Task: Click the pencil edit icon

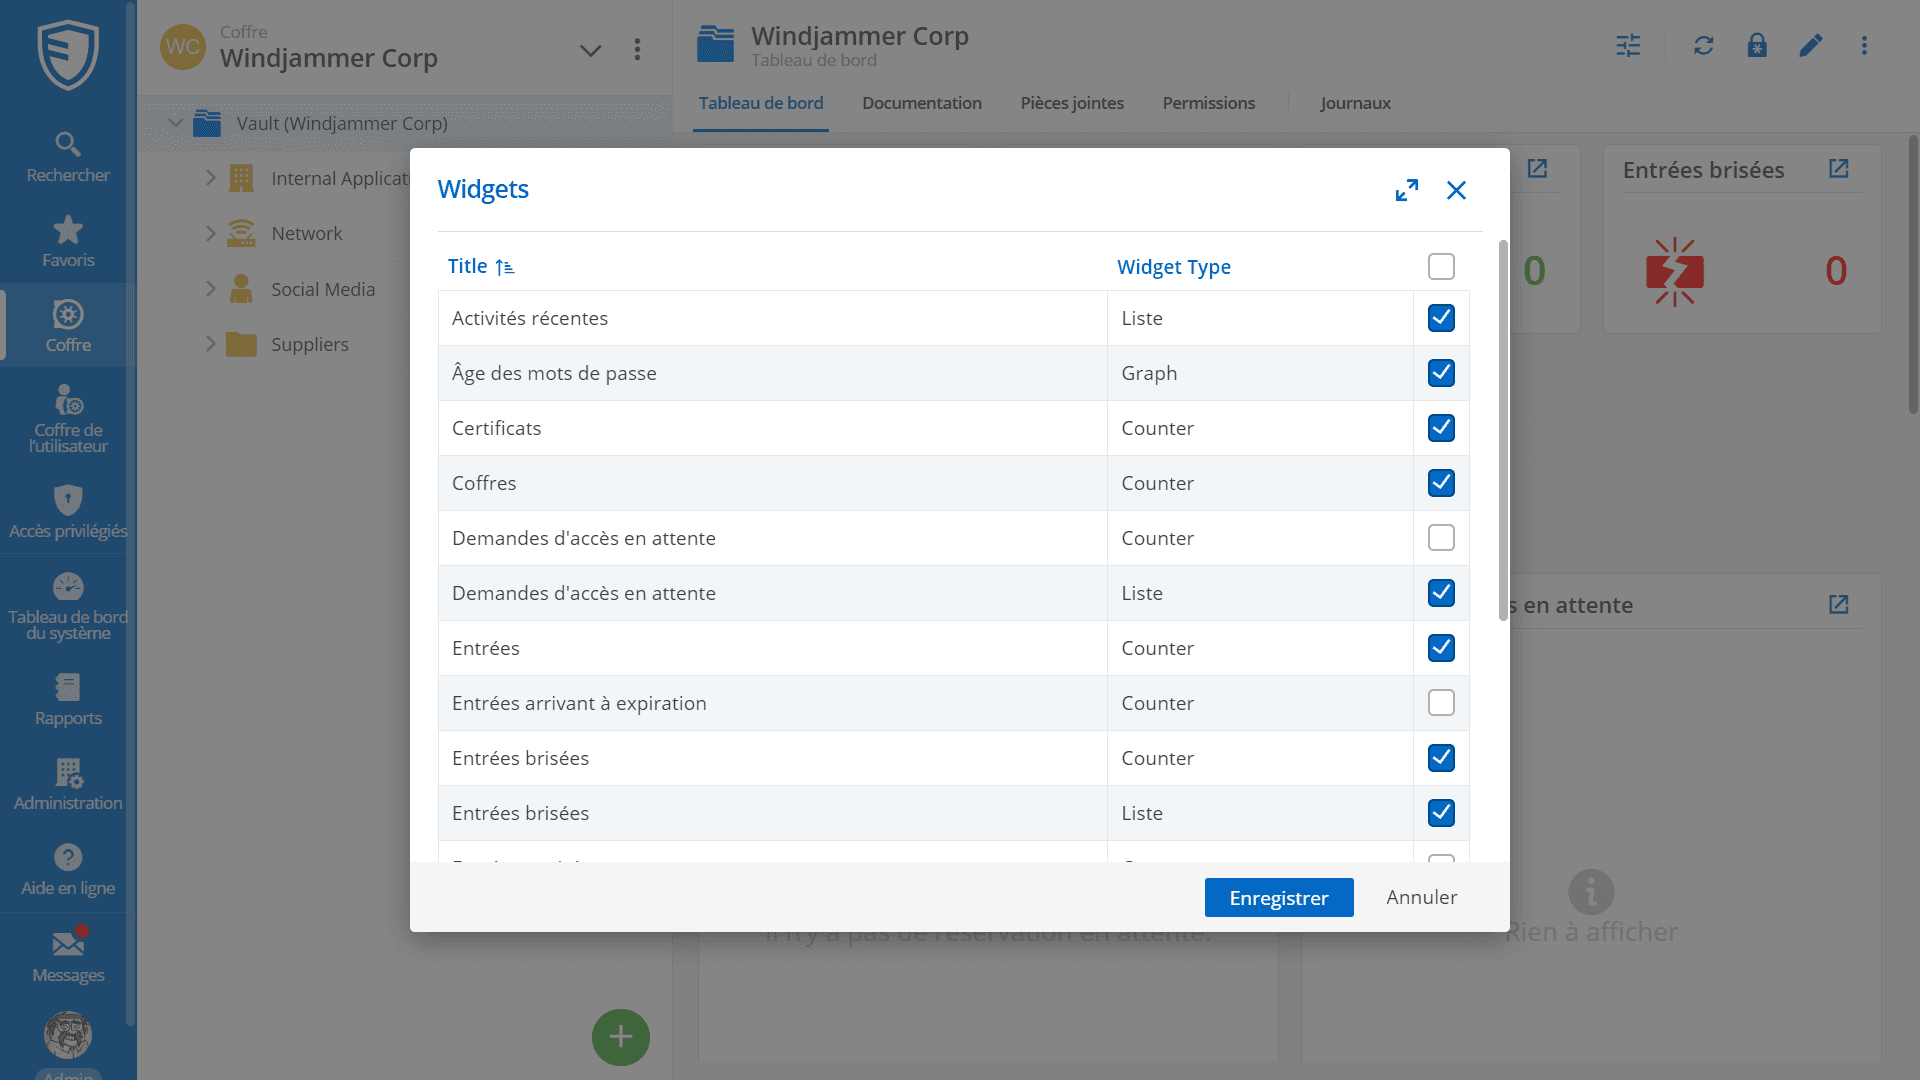Action: tap(1810, 46)
